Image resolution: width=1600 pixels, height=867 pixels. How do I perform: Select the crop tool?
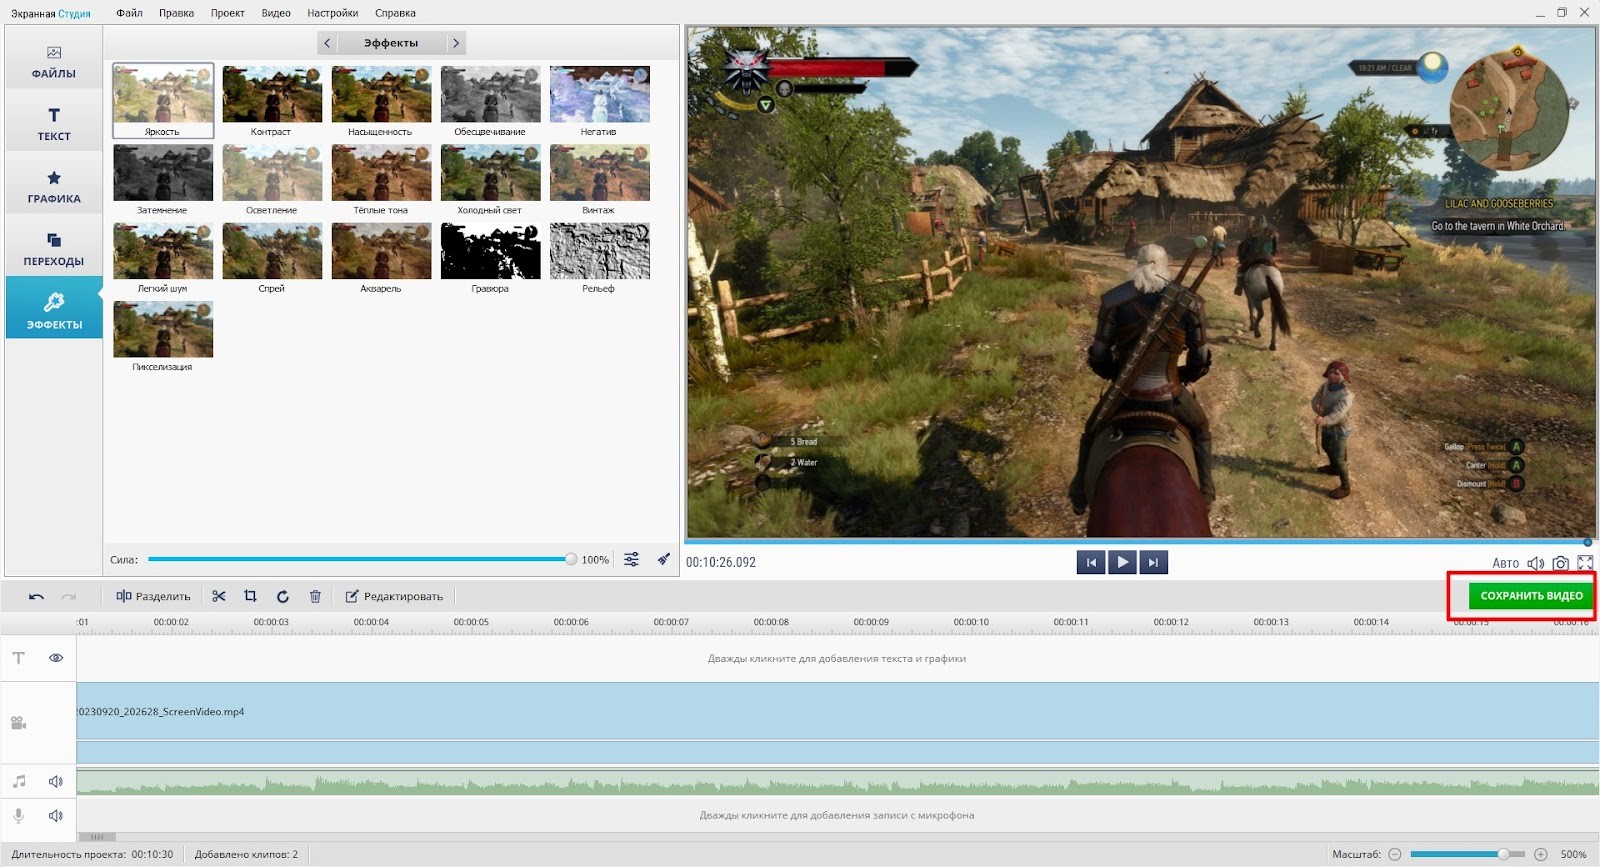[250, 596]
